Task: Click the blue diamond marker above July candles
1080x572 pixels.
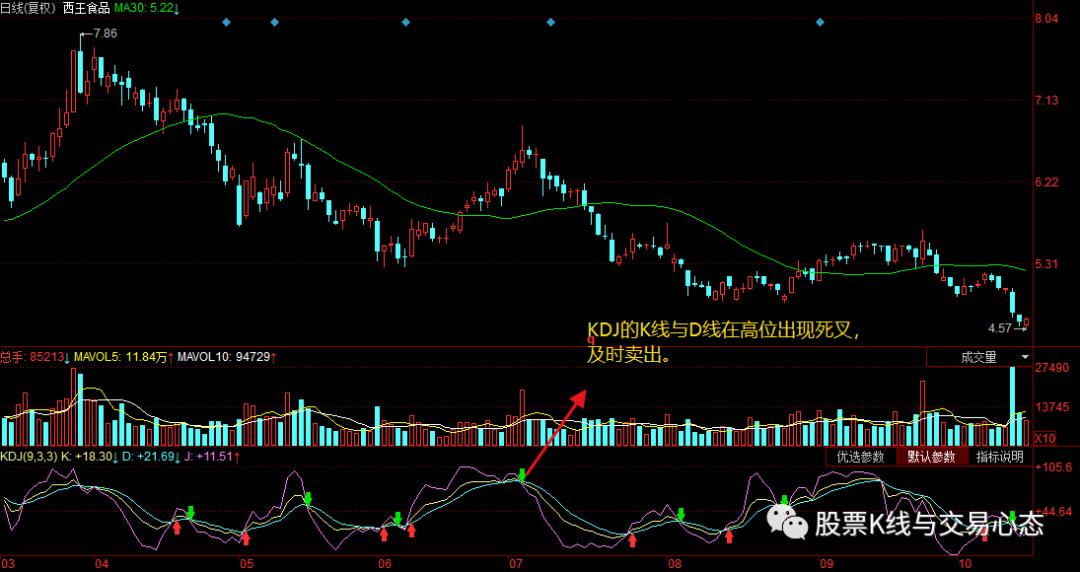Action: [550, 23]
